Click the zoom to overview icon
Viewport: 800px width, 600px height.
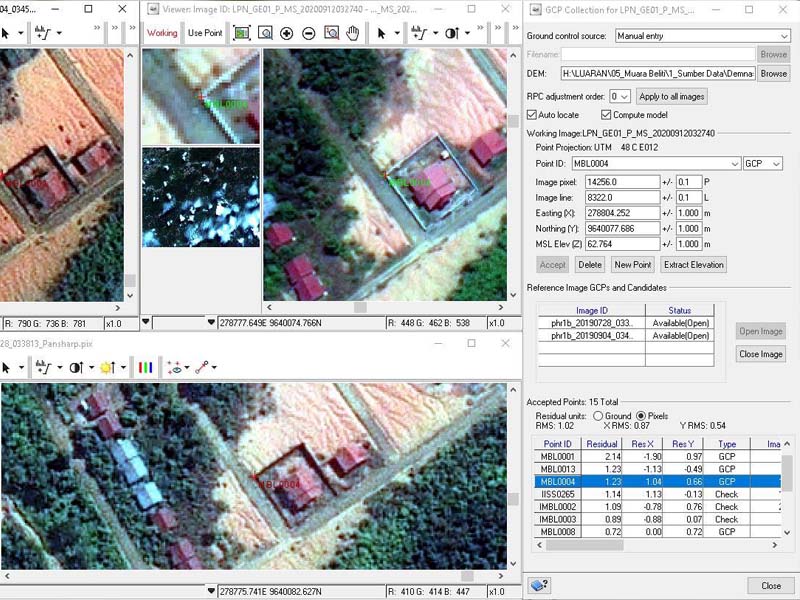tap(241, 33)
